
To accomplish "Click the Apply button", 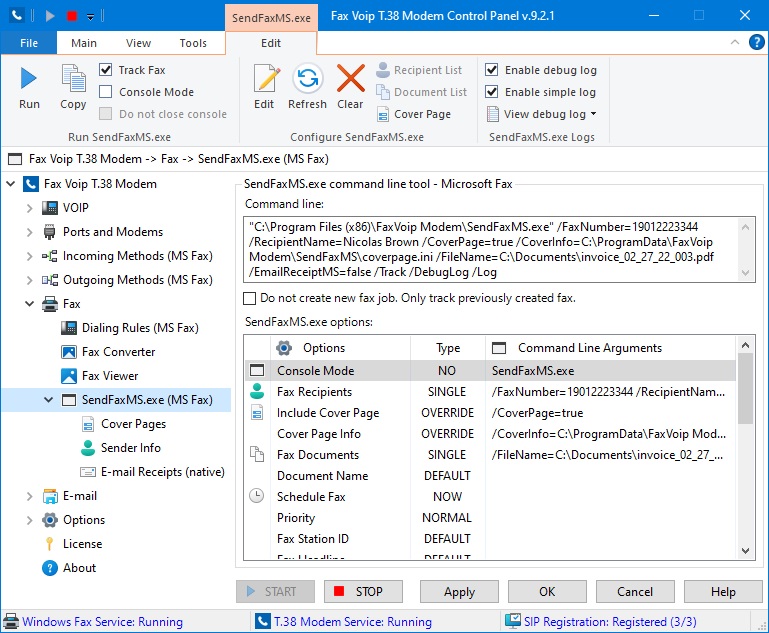I will tap(460, 592).
